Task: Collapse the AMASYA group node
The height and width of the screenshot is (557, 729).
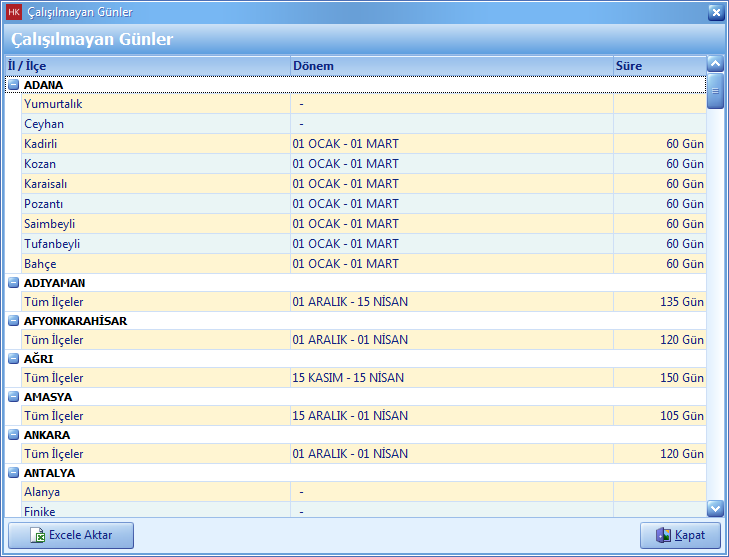Action: (x=13, y=397)
